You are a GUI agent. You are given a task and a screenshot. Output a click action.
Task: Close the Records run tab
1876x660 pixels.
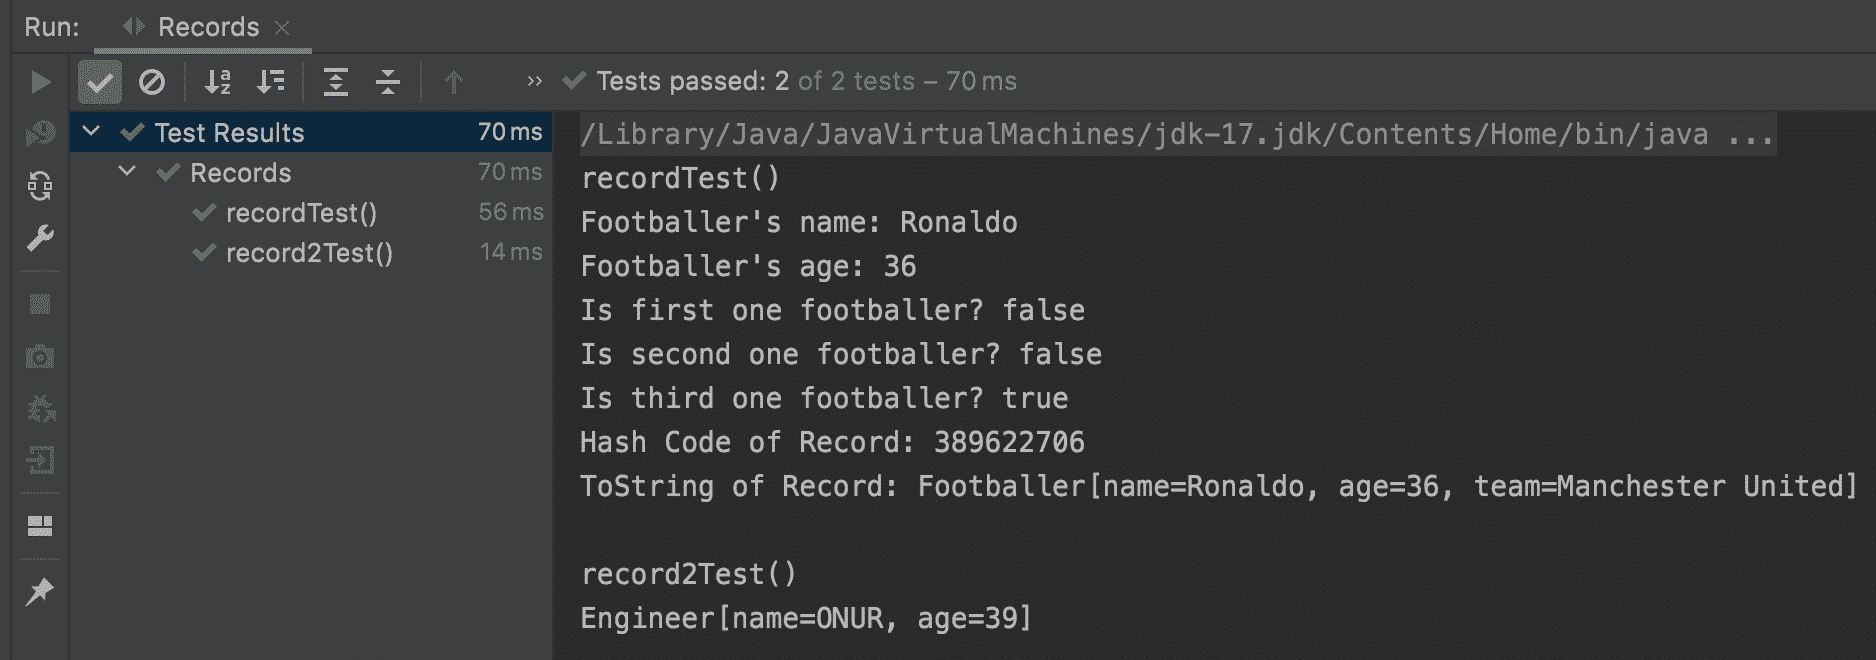pyautogui.click(x=283, y=28)
